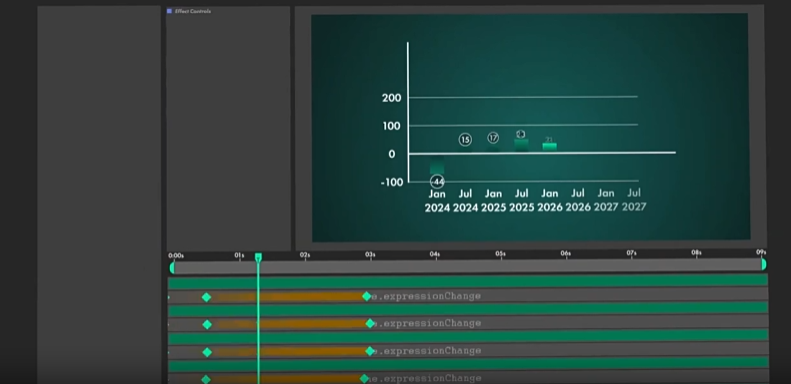Jump to the 08s ruler mark

[696, 252]
